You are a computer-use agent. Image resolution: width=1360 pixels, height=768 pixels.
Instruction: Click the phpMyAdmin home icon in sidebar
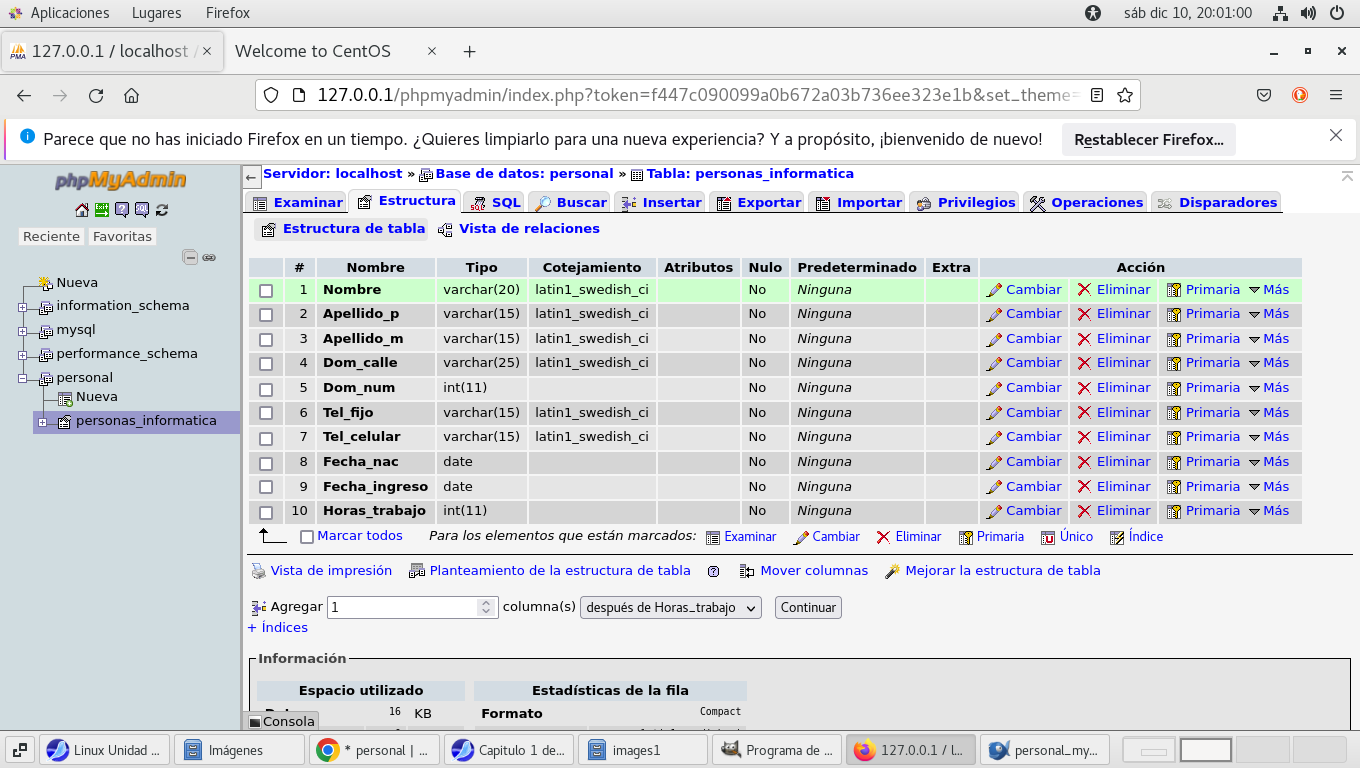point(82,210)
